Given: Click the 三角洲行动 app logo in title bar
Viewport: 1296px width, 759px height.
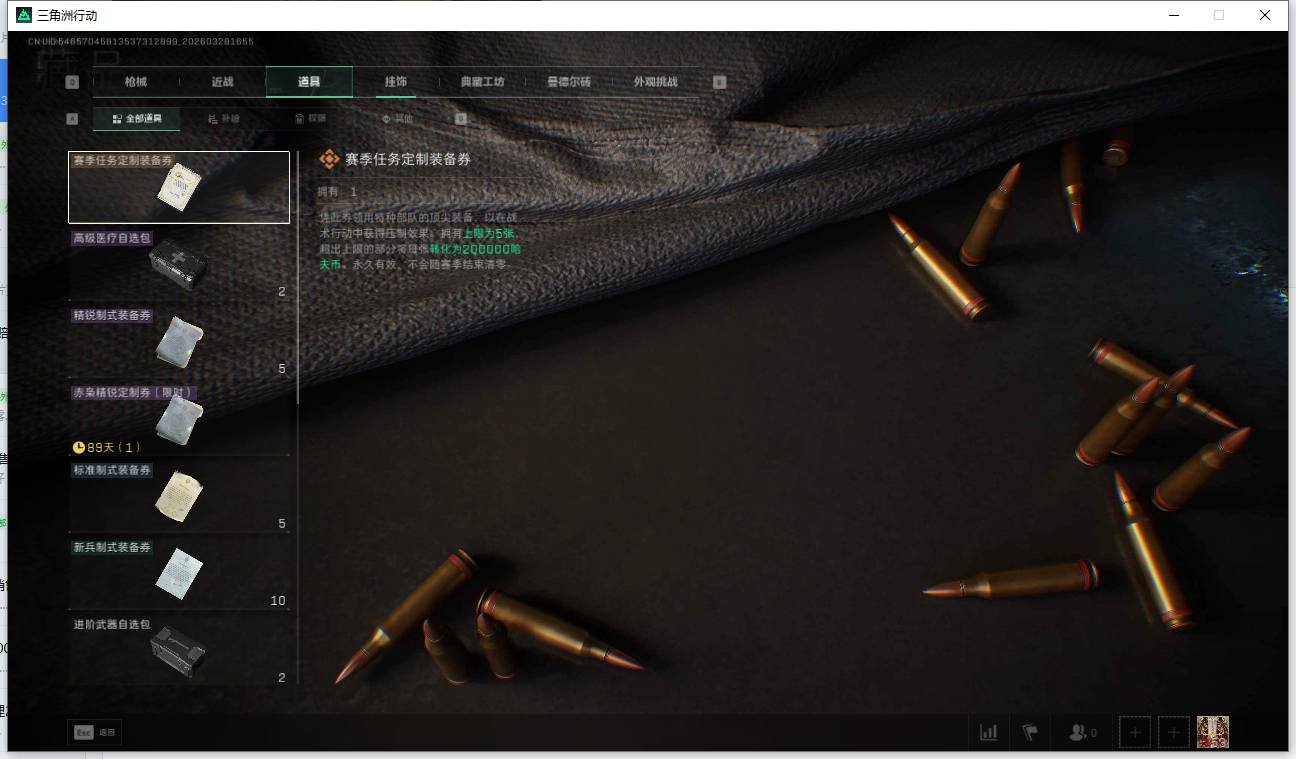Looking at the screenshot, I should click(24, 15).
